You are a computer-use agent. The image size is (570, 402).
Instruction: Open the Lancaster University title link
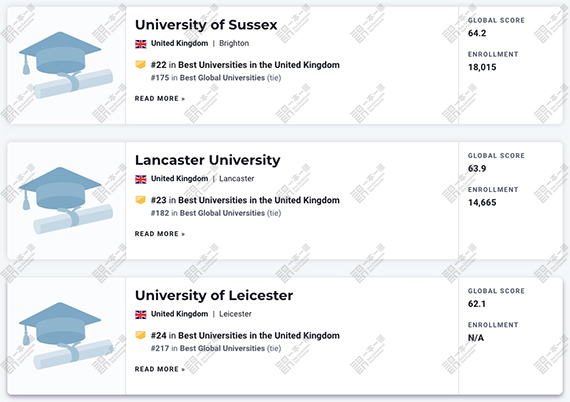(x=208, y=160)
